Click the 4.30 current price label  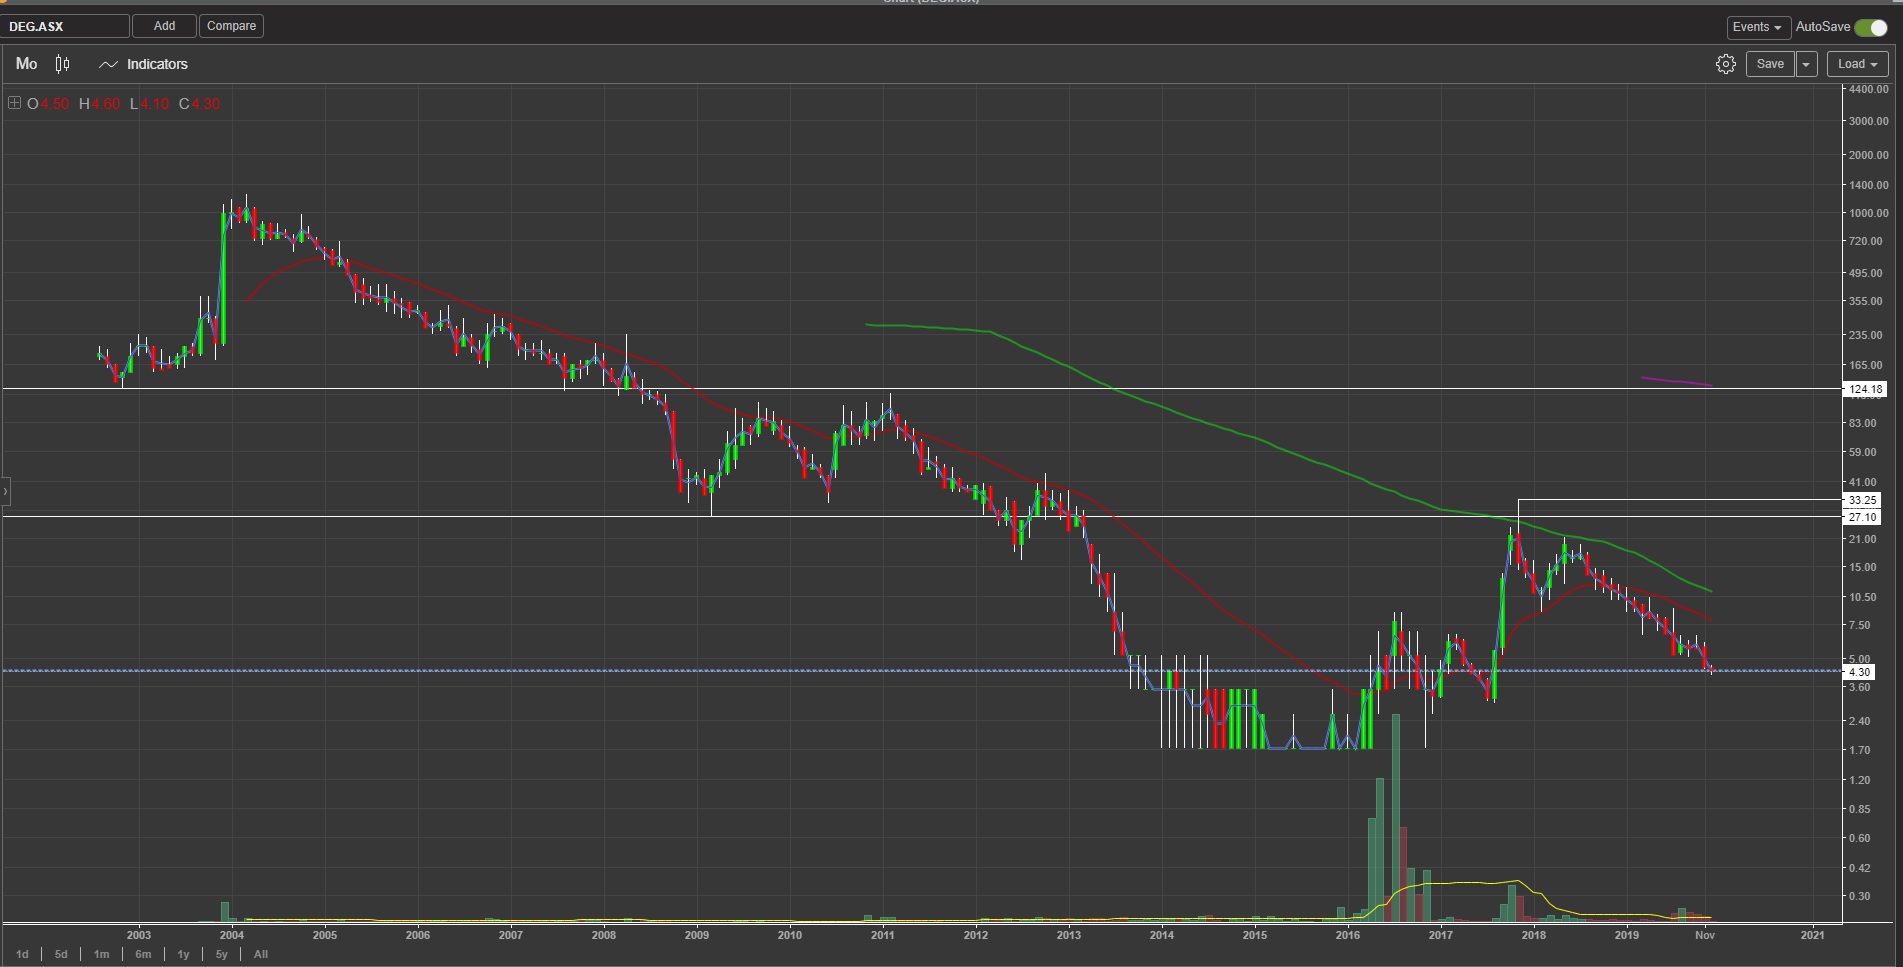pos(1859,672)
